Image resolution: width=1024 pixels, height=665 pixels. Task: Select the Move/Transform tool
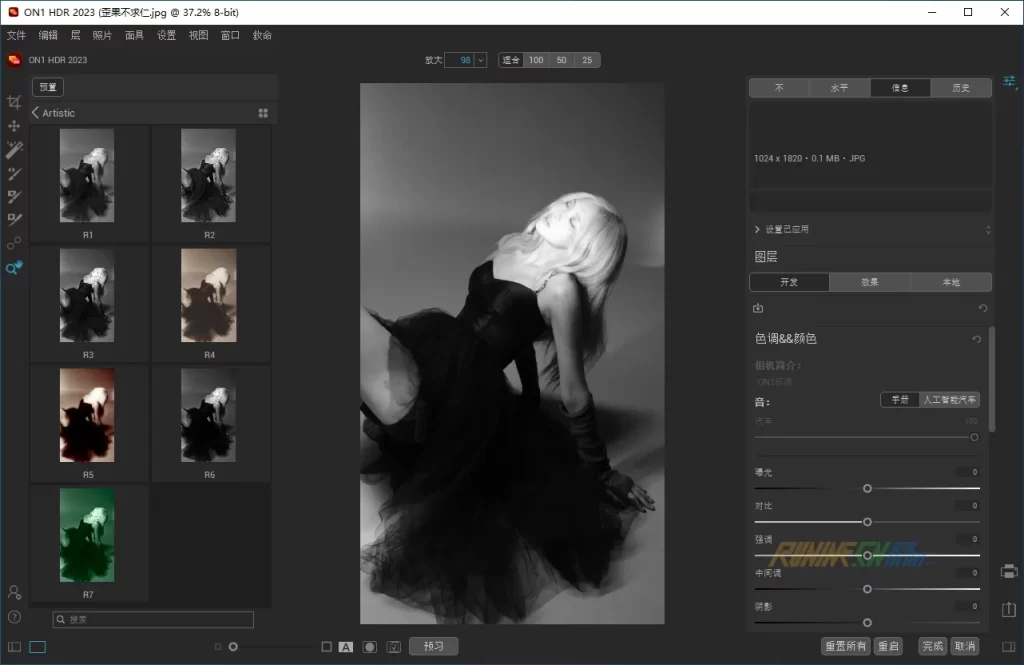pos(14,126)
